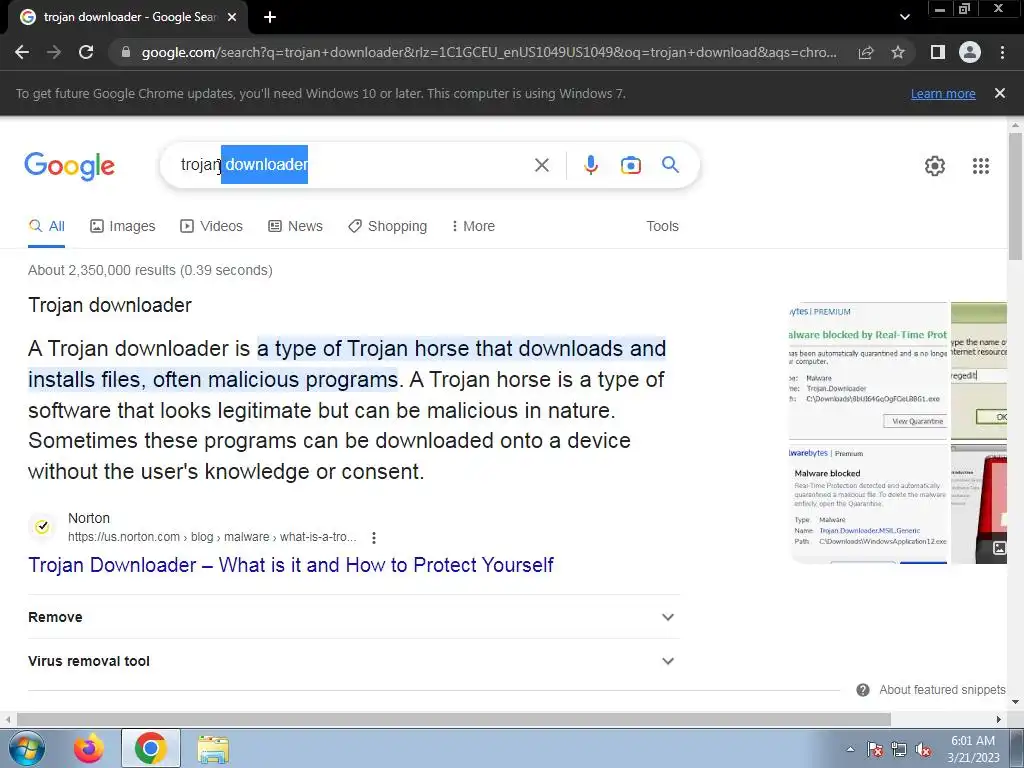Open the Chrome three-dot menu

[1002, 52]
